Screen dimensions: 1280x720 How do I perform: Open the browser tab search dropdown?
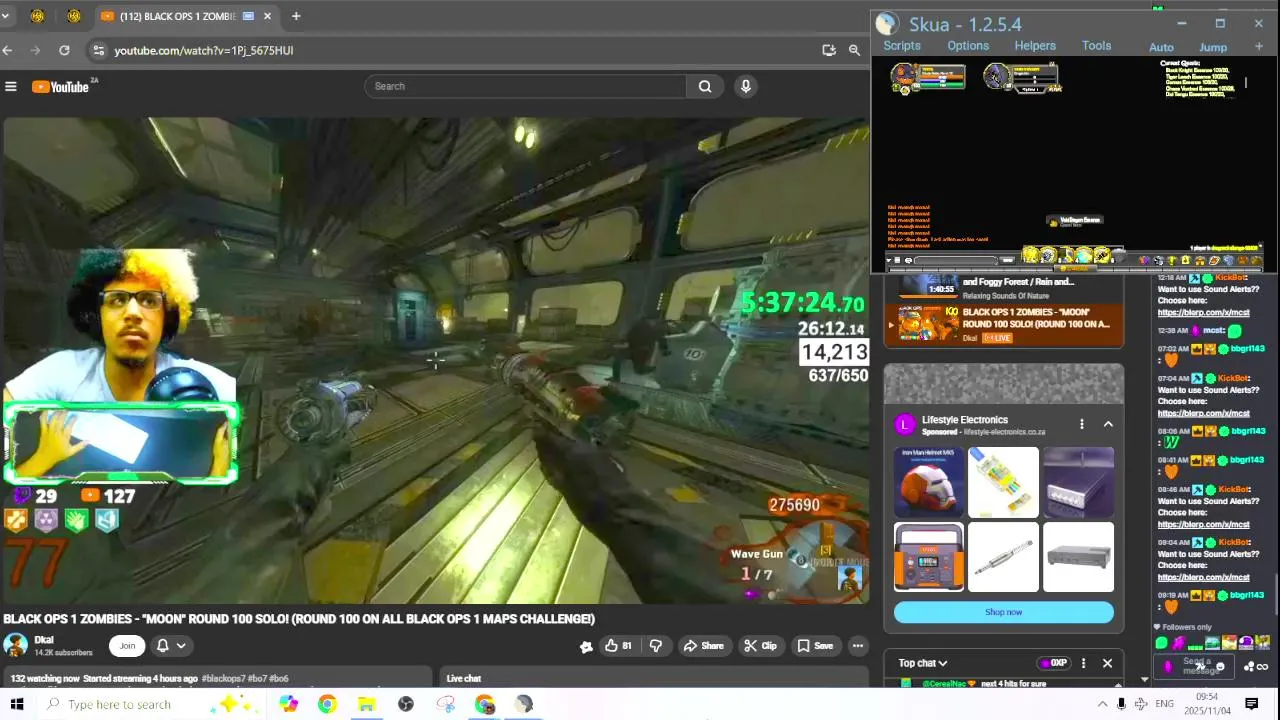click(5, 16)
